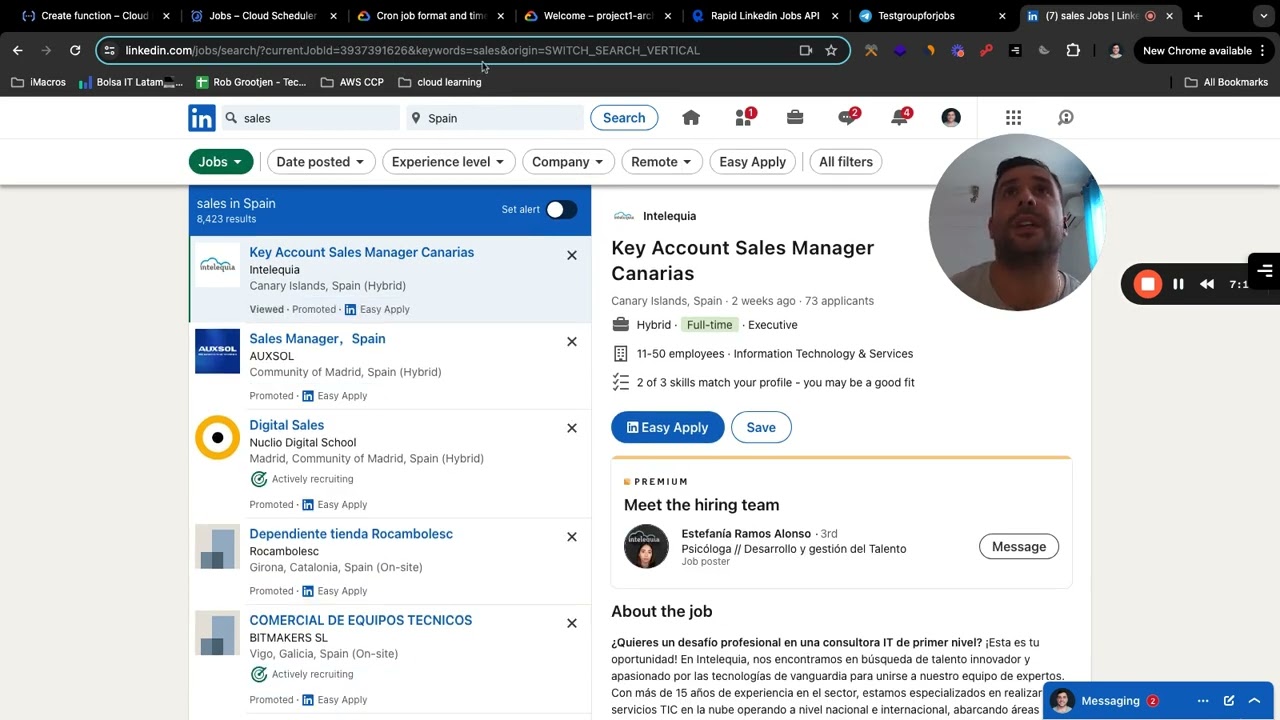
Task: Open Messaging bar three-dot options
Action: click(1203, 701)
